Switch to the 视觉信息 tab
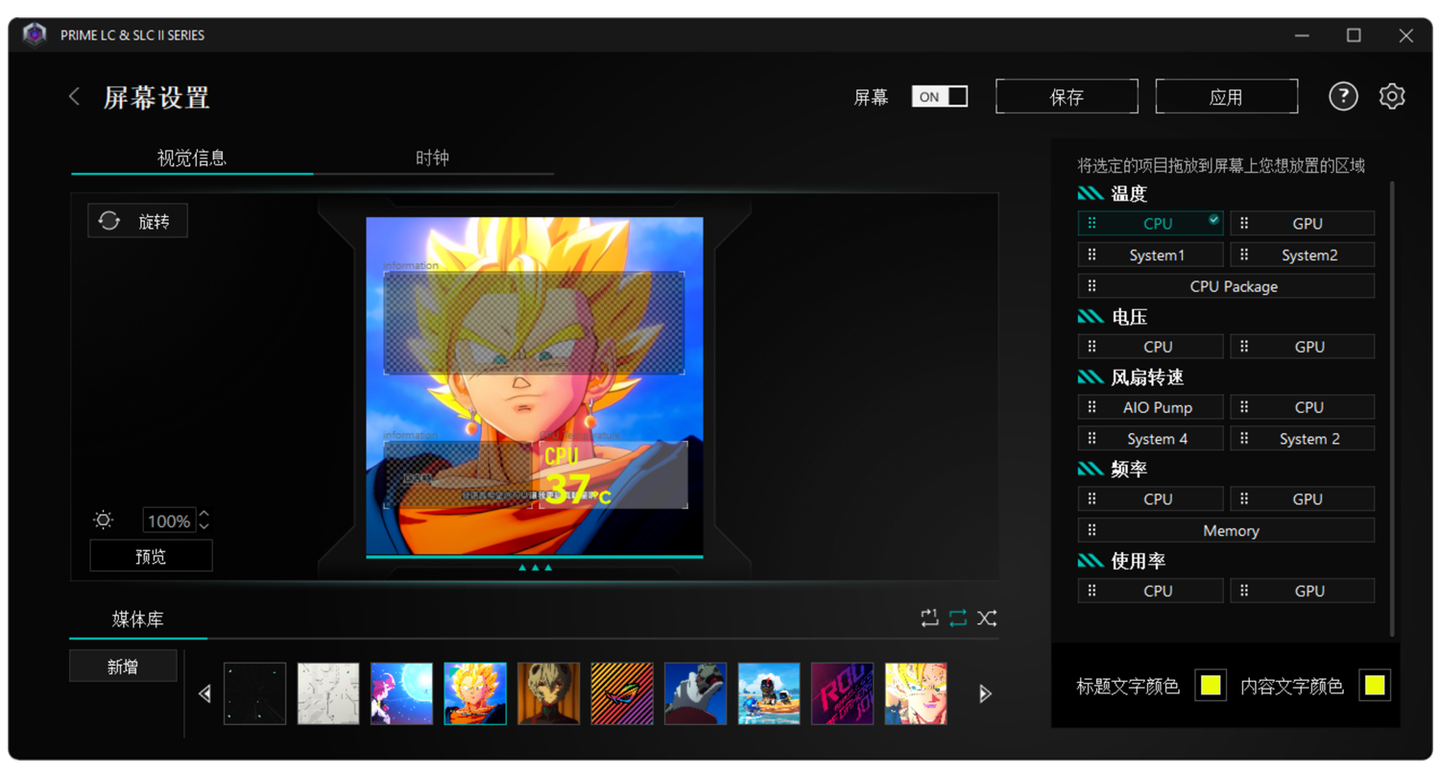The width and height of the screenshot is (1440, 777). point(192,158)
